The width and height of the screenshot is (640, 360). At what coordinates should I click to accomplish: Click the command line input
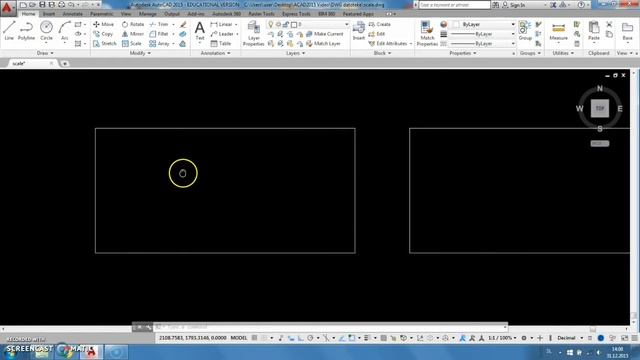click(331, 327)
